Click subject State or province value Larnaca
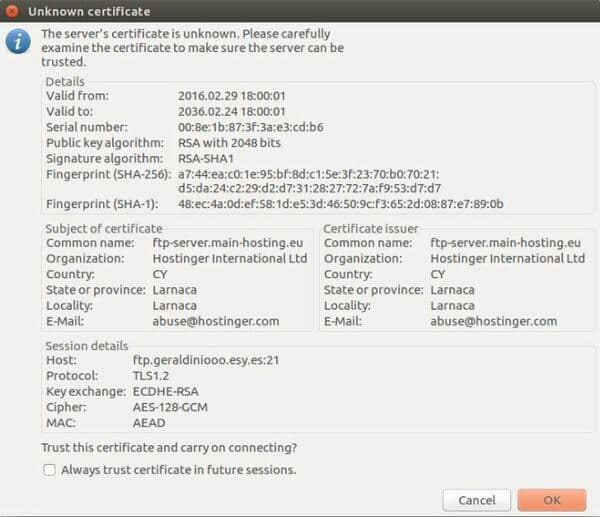Viewport: 600px width, 517px height. click(x=174, y=290)
